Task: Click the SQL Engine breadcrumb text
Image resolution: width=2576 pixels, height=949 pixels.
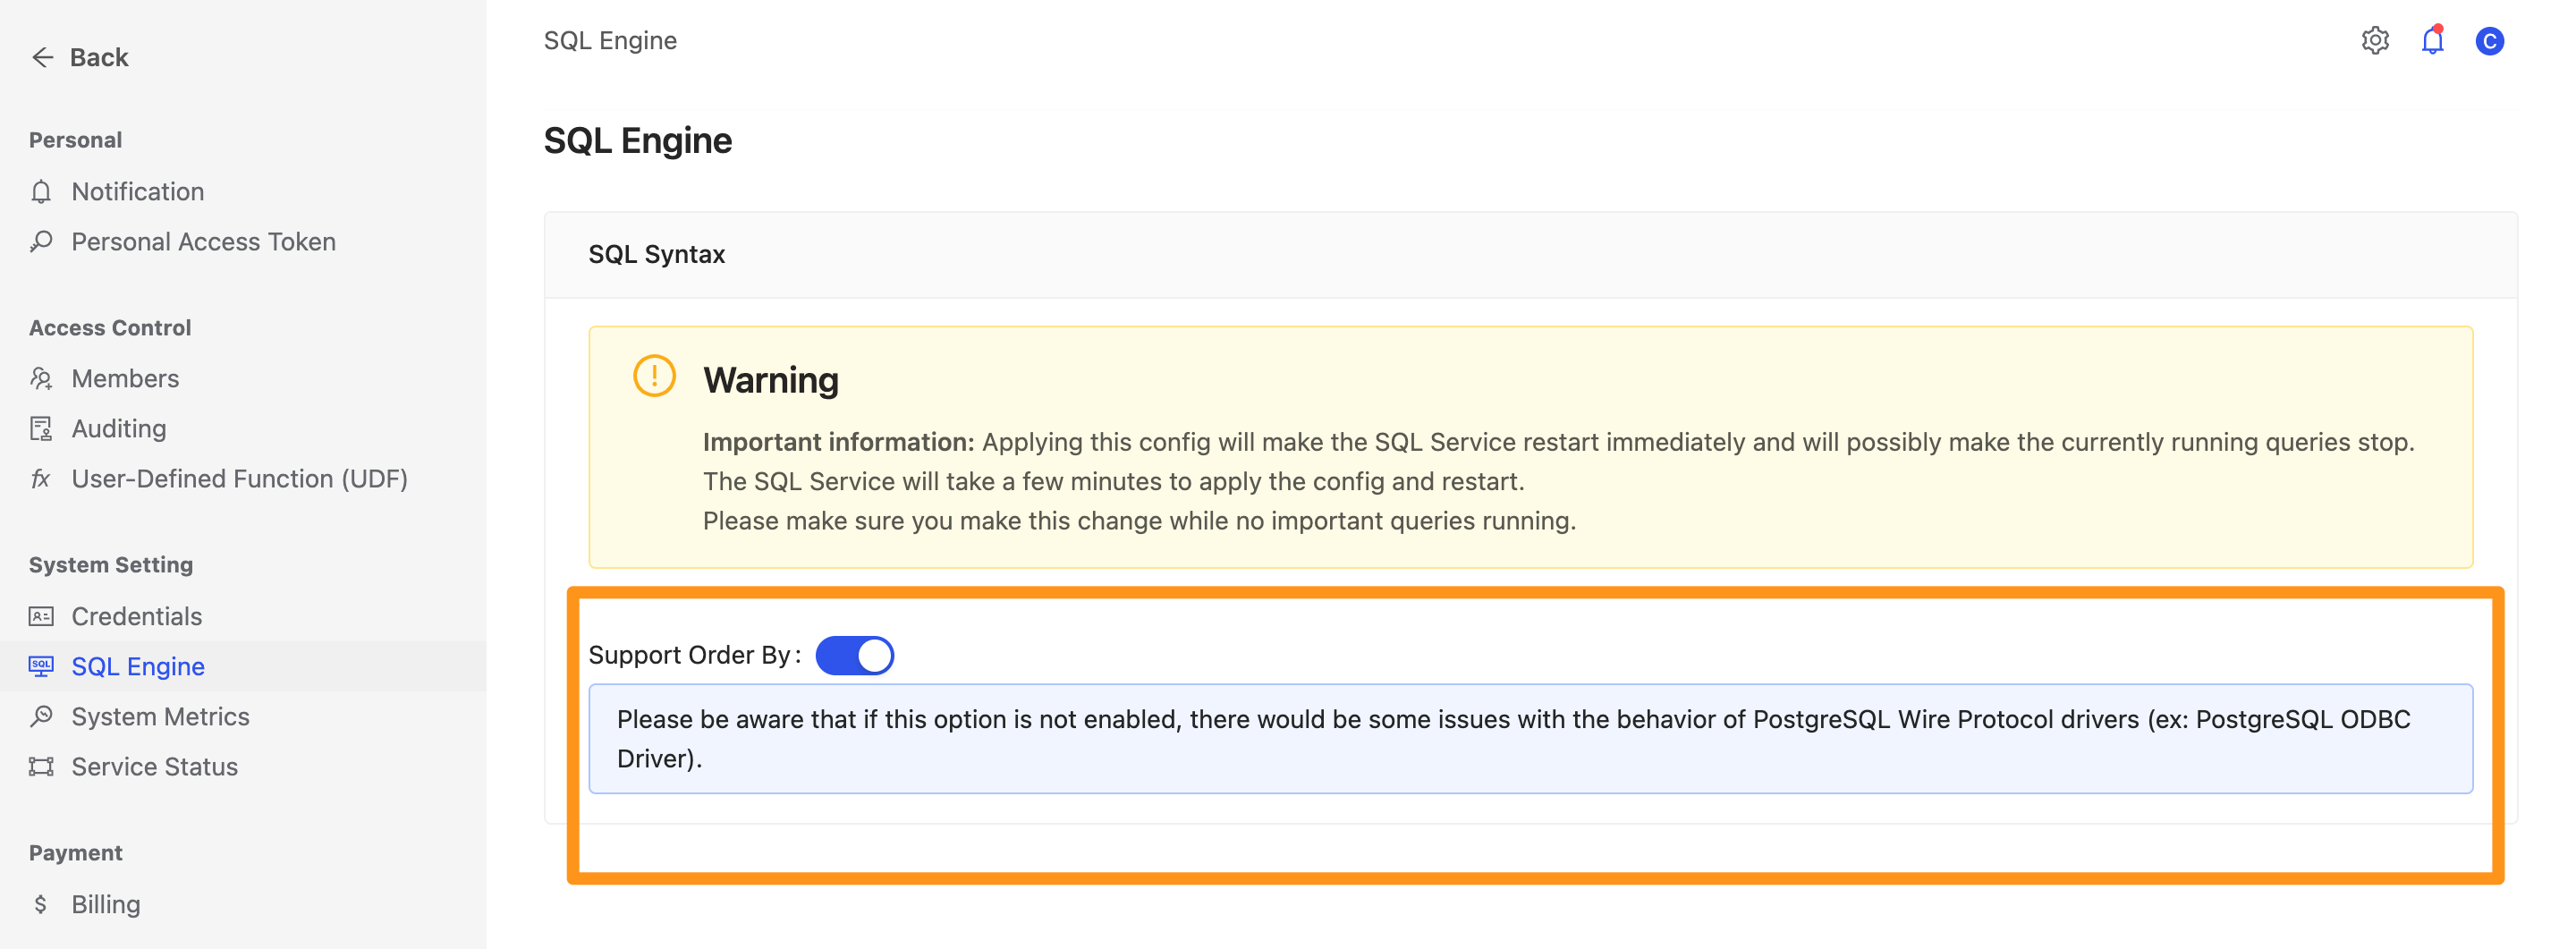Action: point(610,41)
